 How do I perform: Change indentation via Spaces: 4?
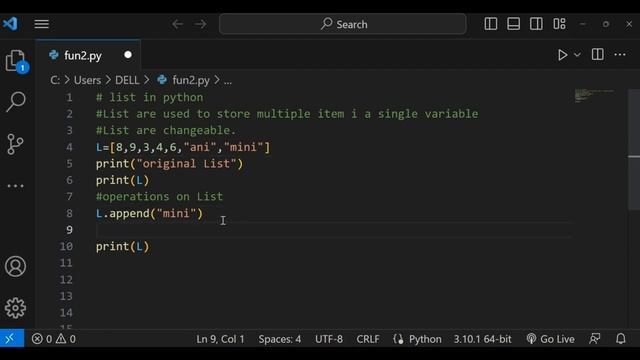pos(280,339)
